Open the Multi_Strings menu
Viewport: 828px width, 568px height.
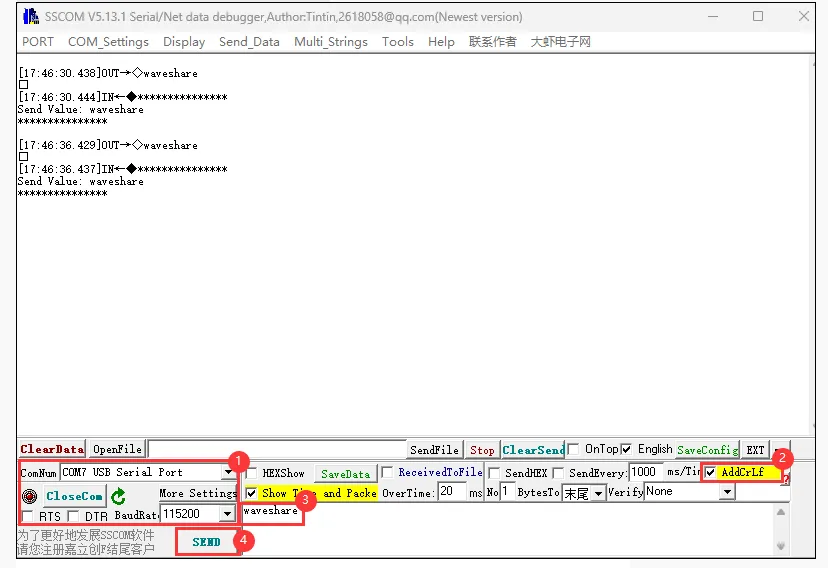tap(330, 42)
